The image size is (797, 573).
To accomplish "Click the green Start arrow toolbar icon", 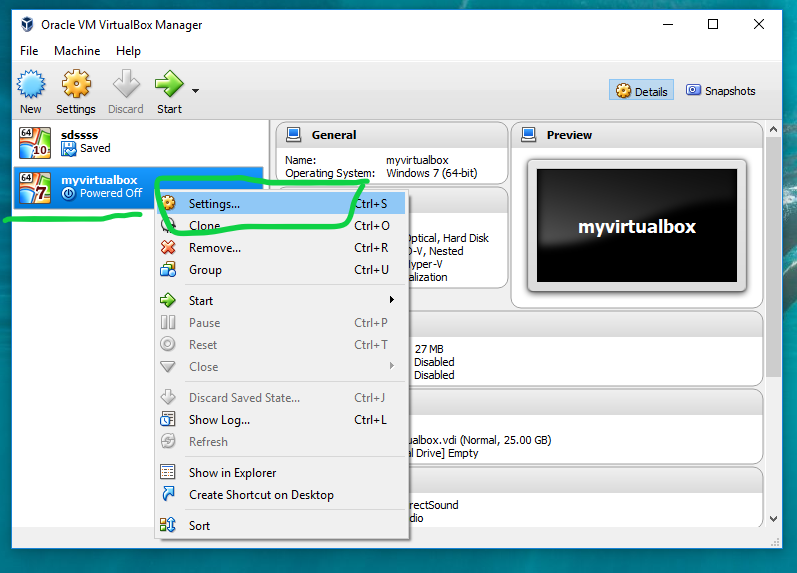I will 169,85.
